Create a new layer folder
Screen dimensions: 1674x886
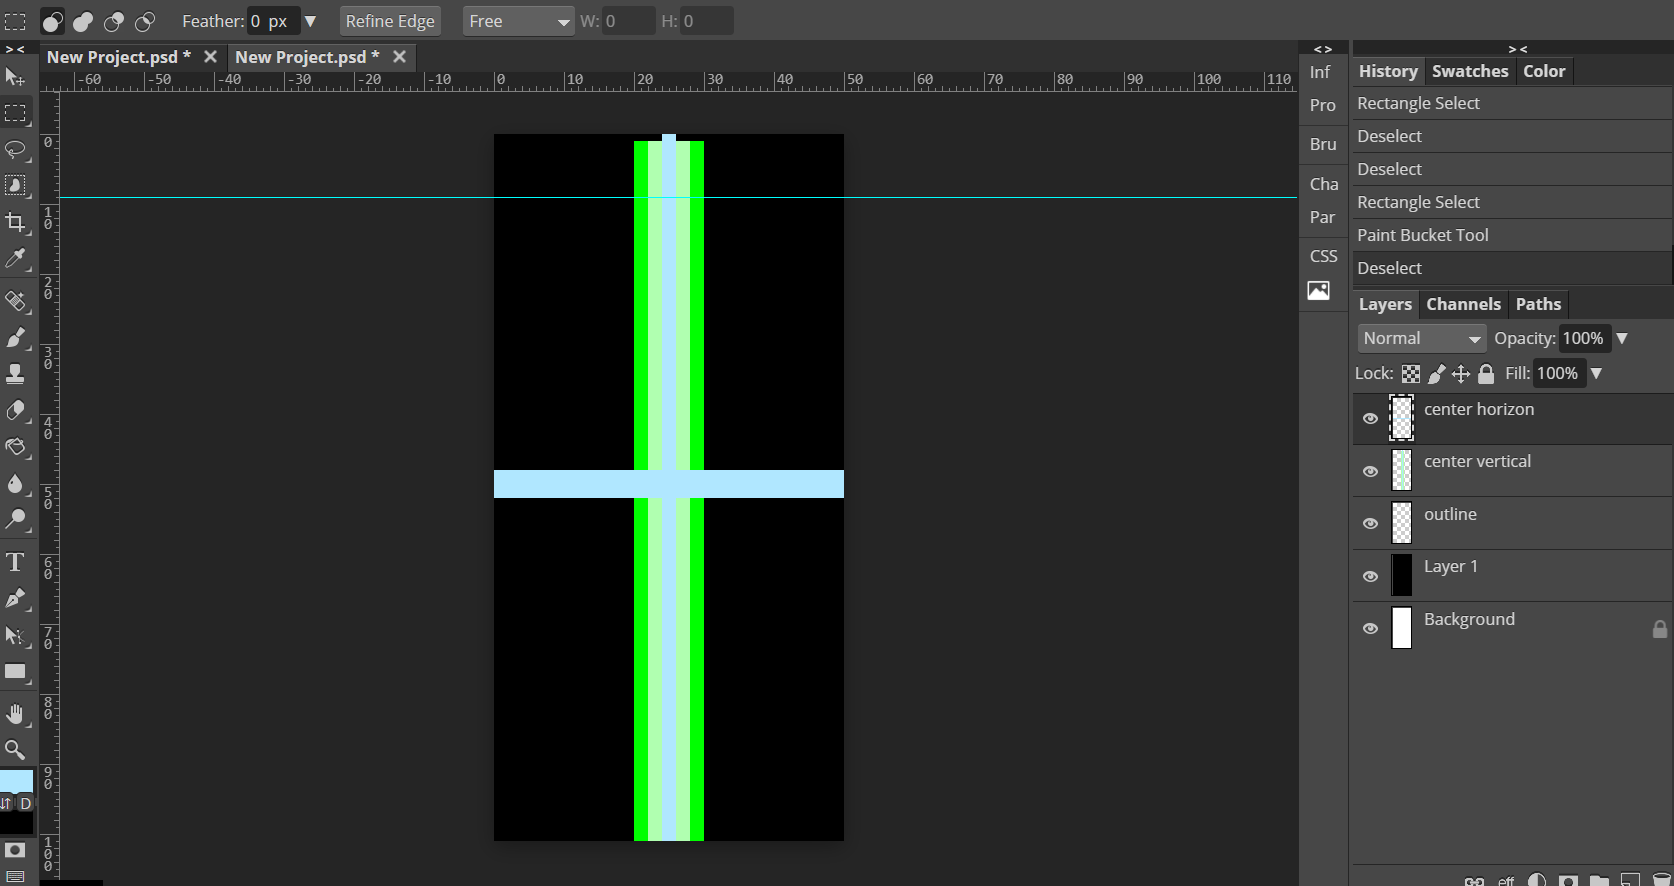(x=1599, y=880)
